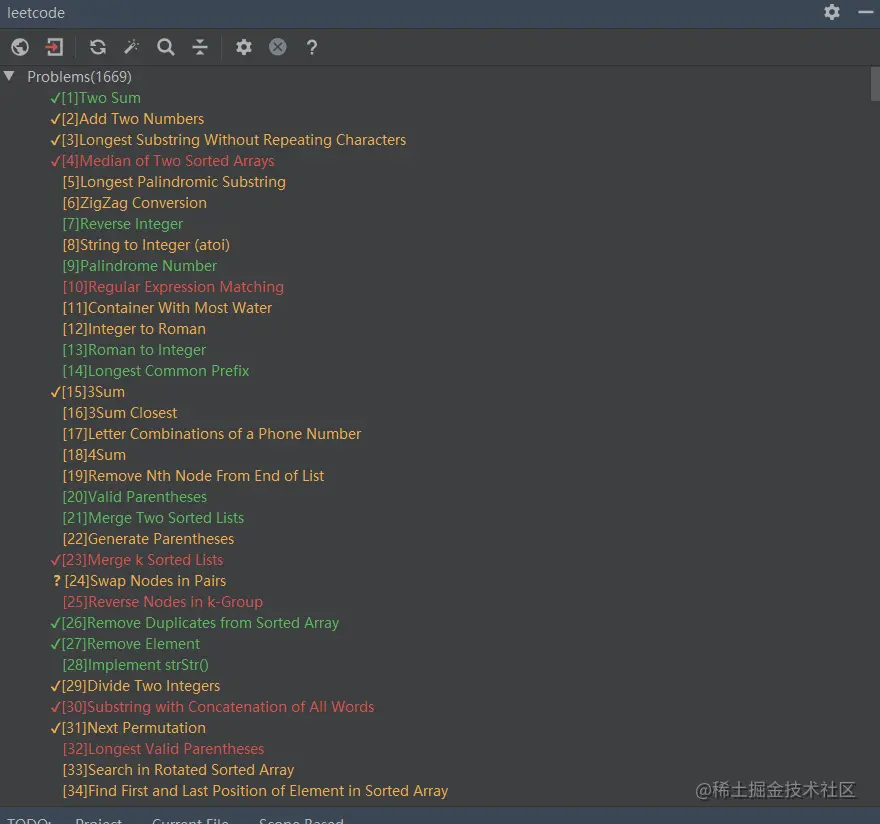Select [6]ZigZag Conversion
The image size is (880, 824).
click(x=135, y=203)
